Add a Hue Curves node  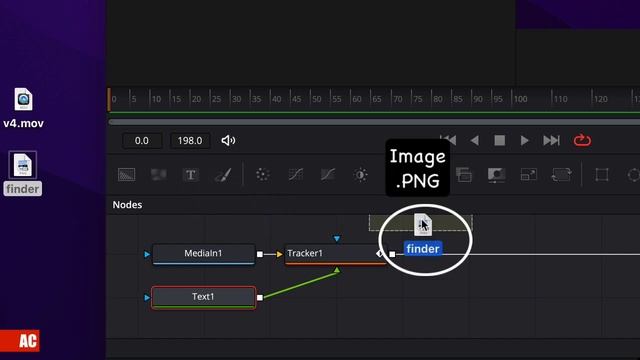[x=328, y=175]
